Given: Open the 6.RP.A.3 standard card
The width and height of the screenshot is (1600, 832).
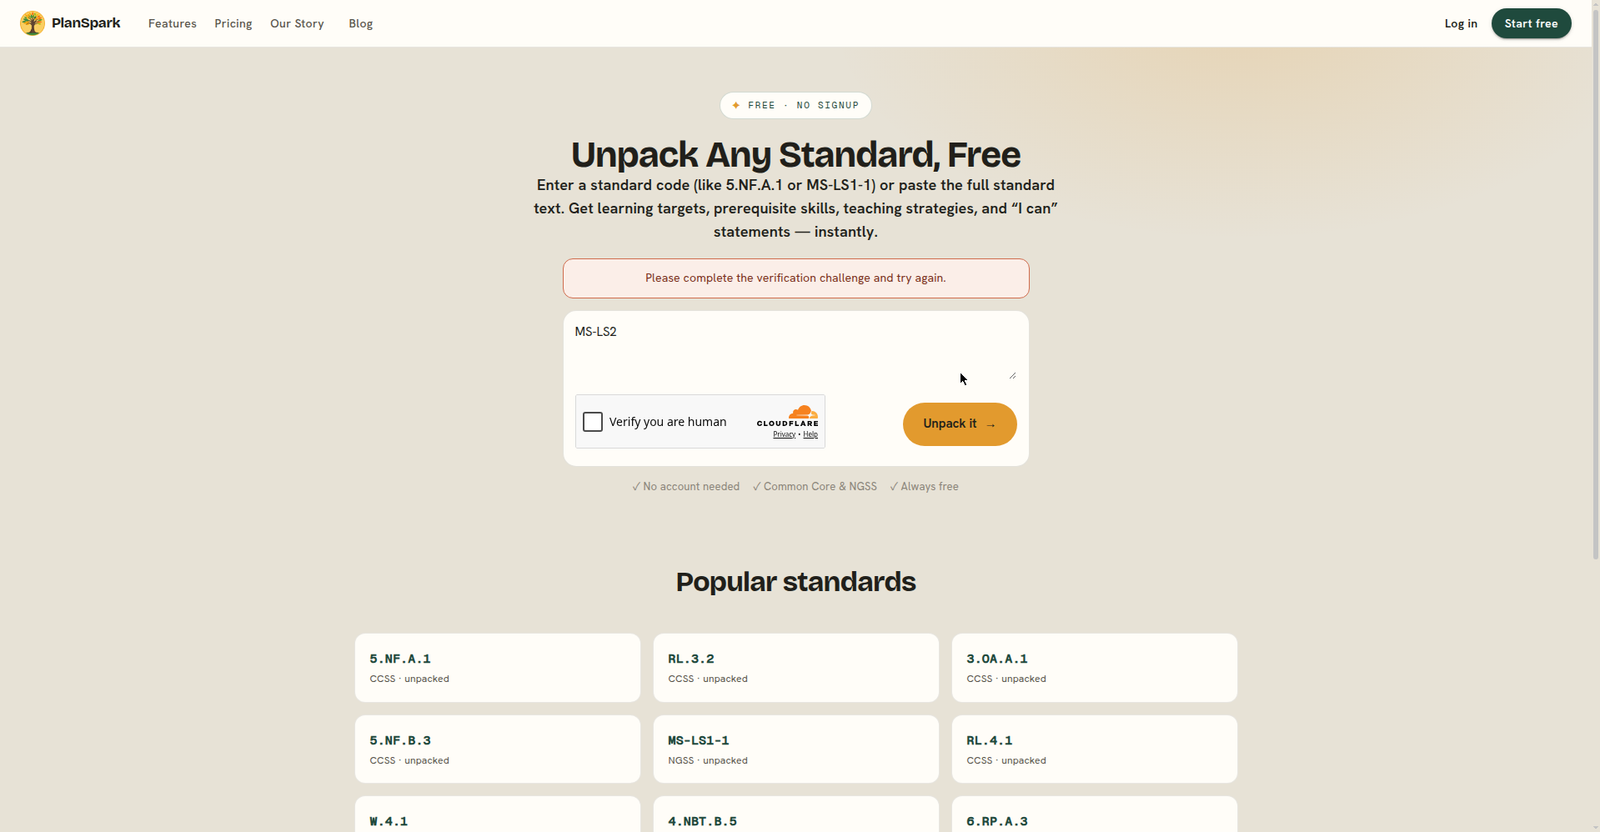Looking at the screenshot, I should pos(1094,814).
